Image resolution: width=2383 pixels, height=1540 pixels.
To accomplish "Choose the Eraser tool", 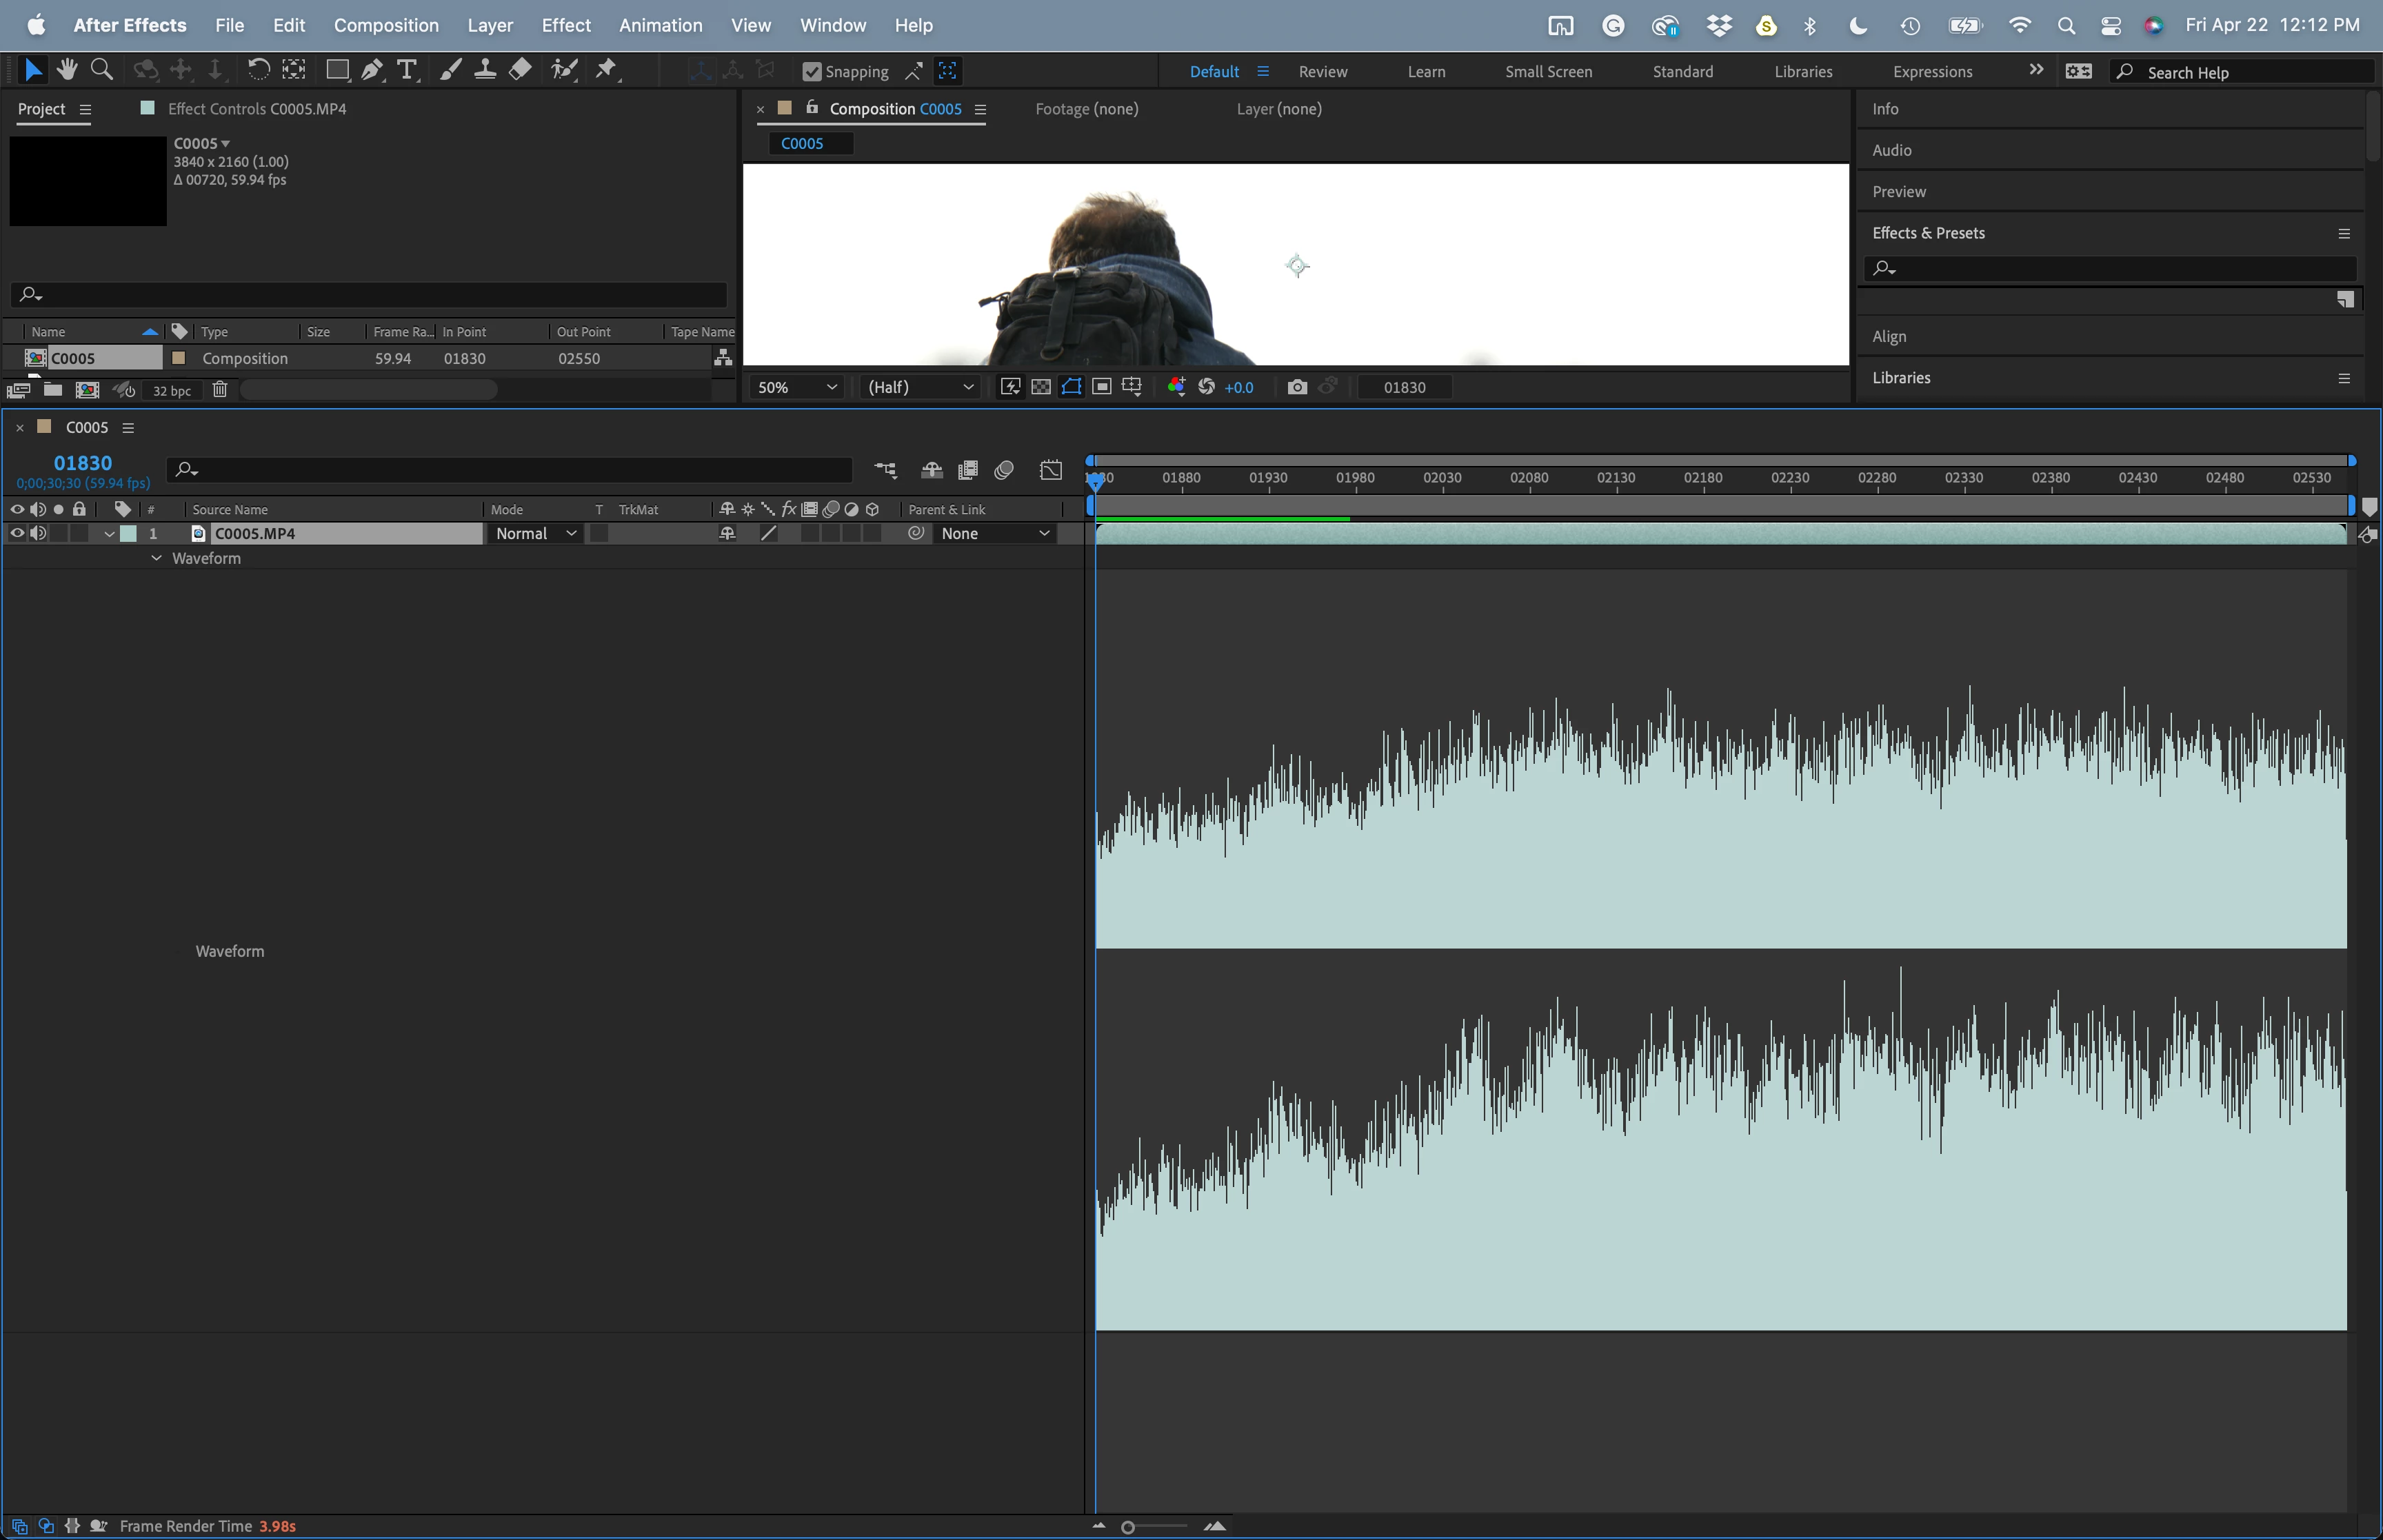I will pyautogui.click(x=520, y=70).
